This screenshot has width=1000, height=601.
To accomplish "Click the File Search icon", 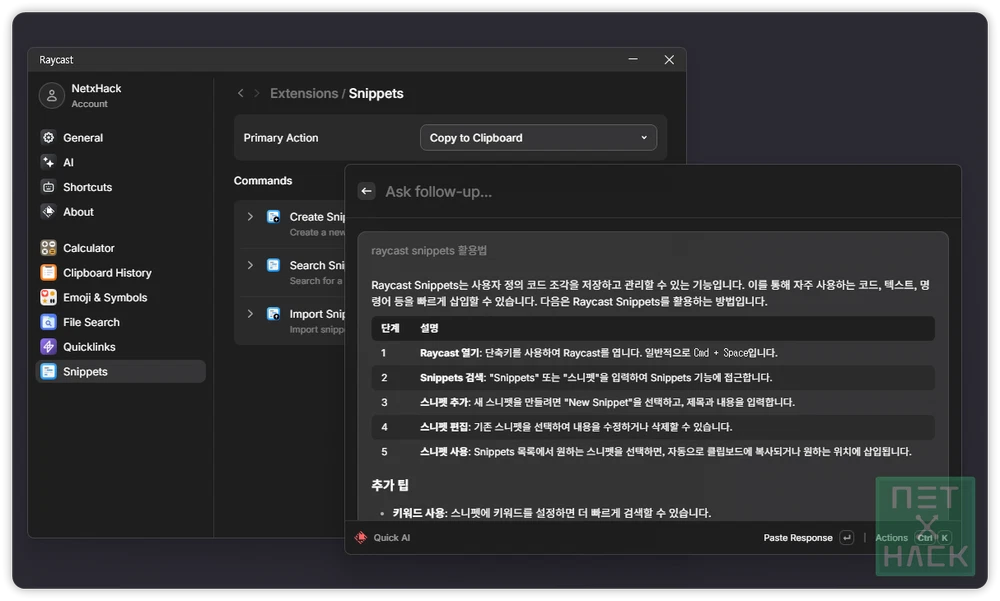I will [48, 322].
